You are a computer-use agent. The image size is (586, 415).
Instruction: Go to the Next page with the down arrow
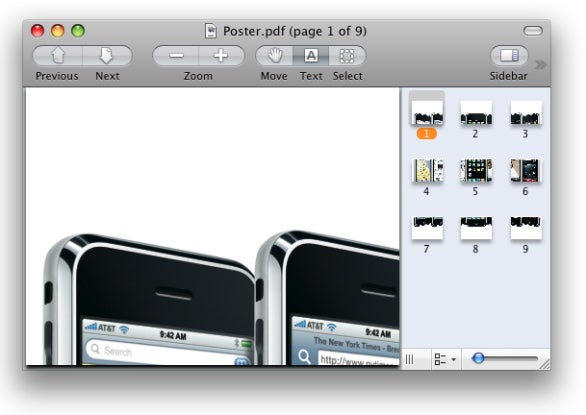coord(107,56)
